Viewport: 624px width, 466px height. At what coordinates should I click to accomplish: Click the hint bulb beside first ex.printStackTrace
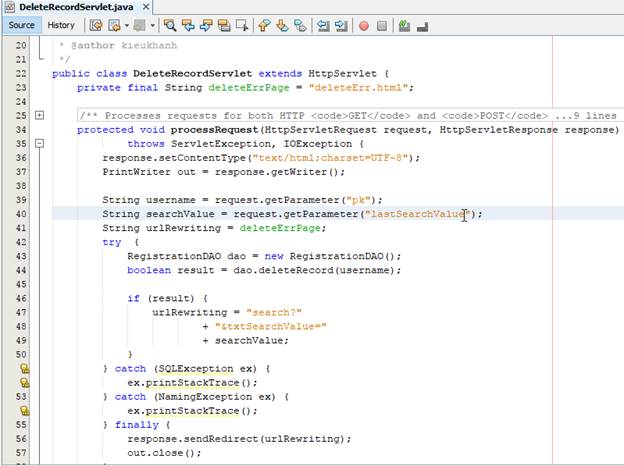(24, 382)
